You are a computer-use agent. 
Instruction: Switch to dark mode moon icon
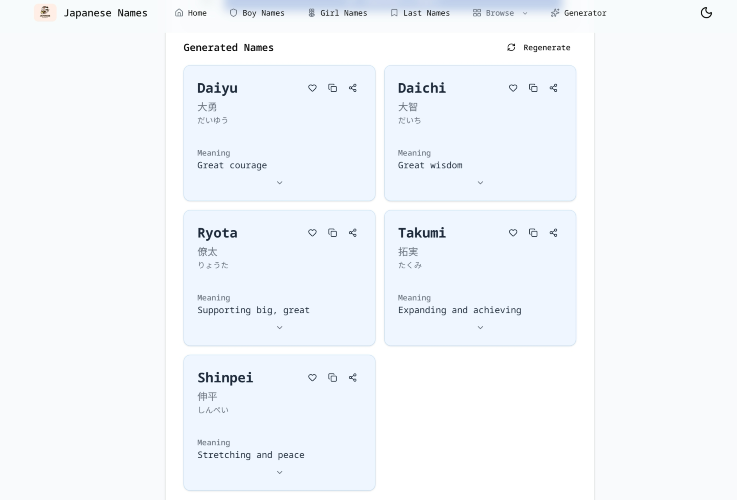[x=706, y=13]
